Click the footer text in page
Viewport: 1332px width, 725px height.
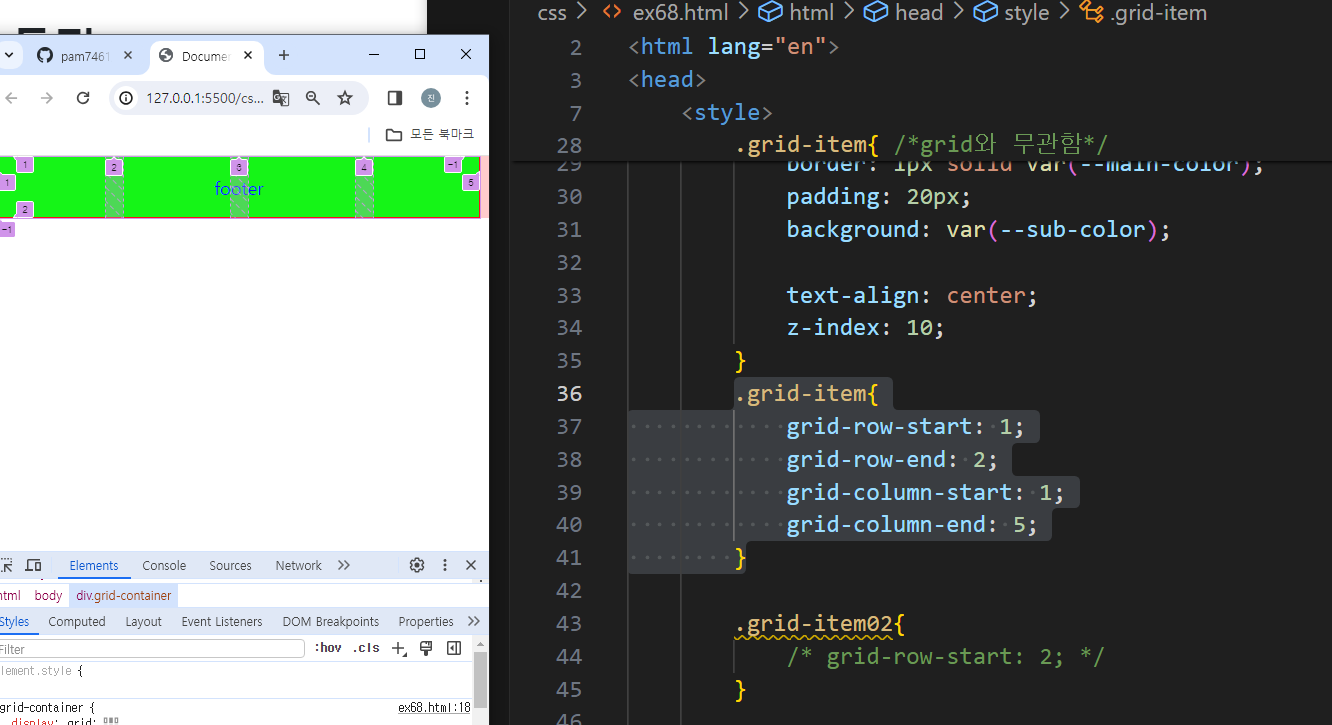239,189
